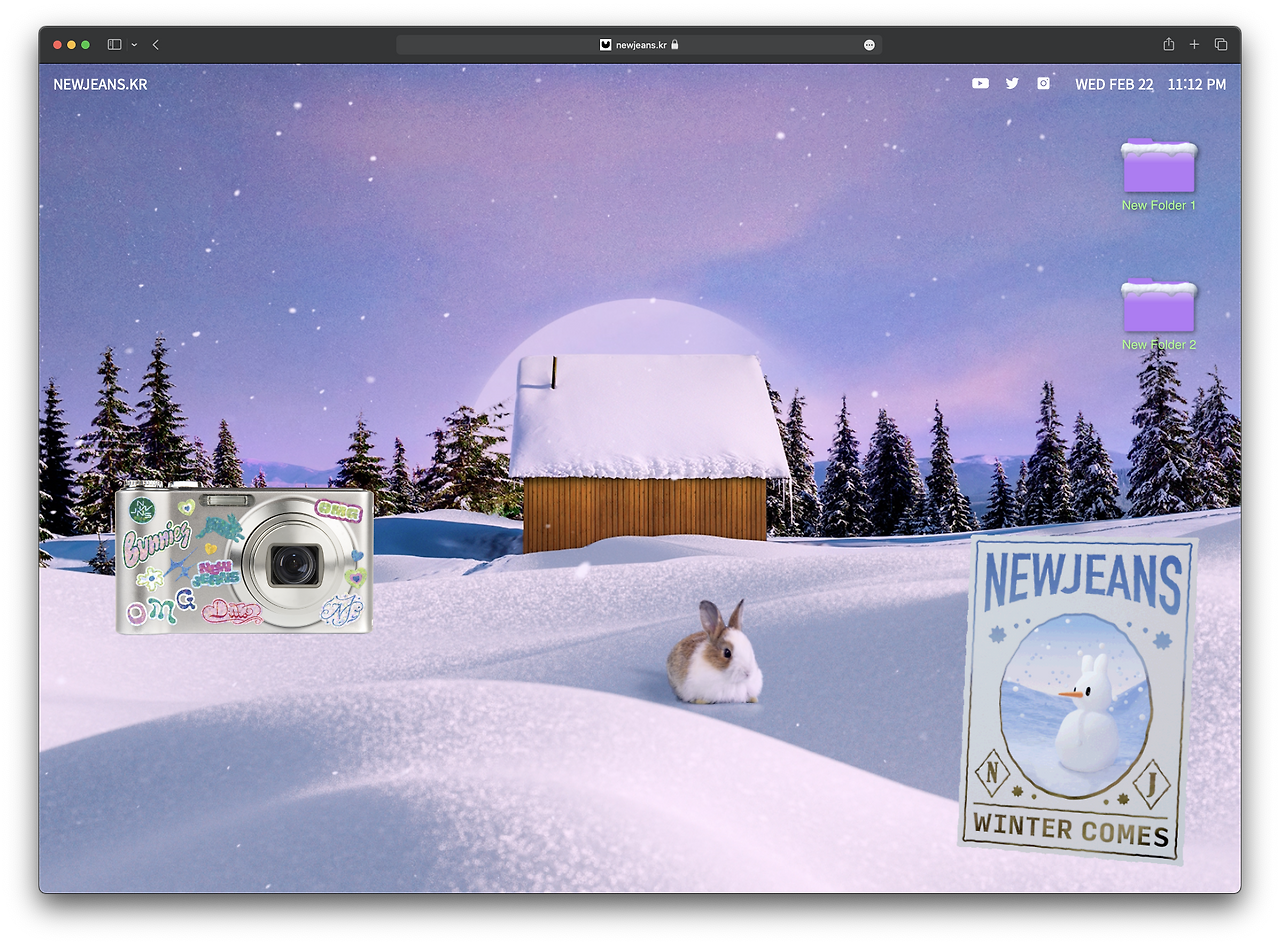The height and width of the screenshot is (945, 1280).
Task: Expand the sidebar tab group chevron
Action: pos(134,45)
